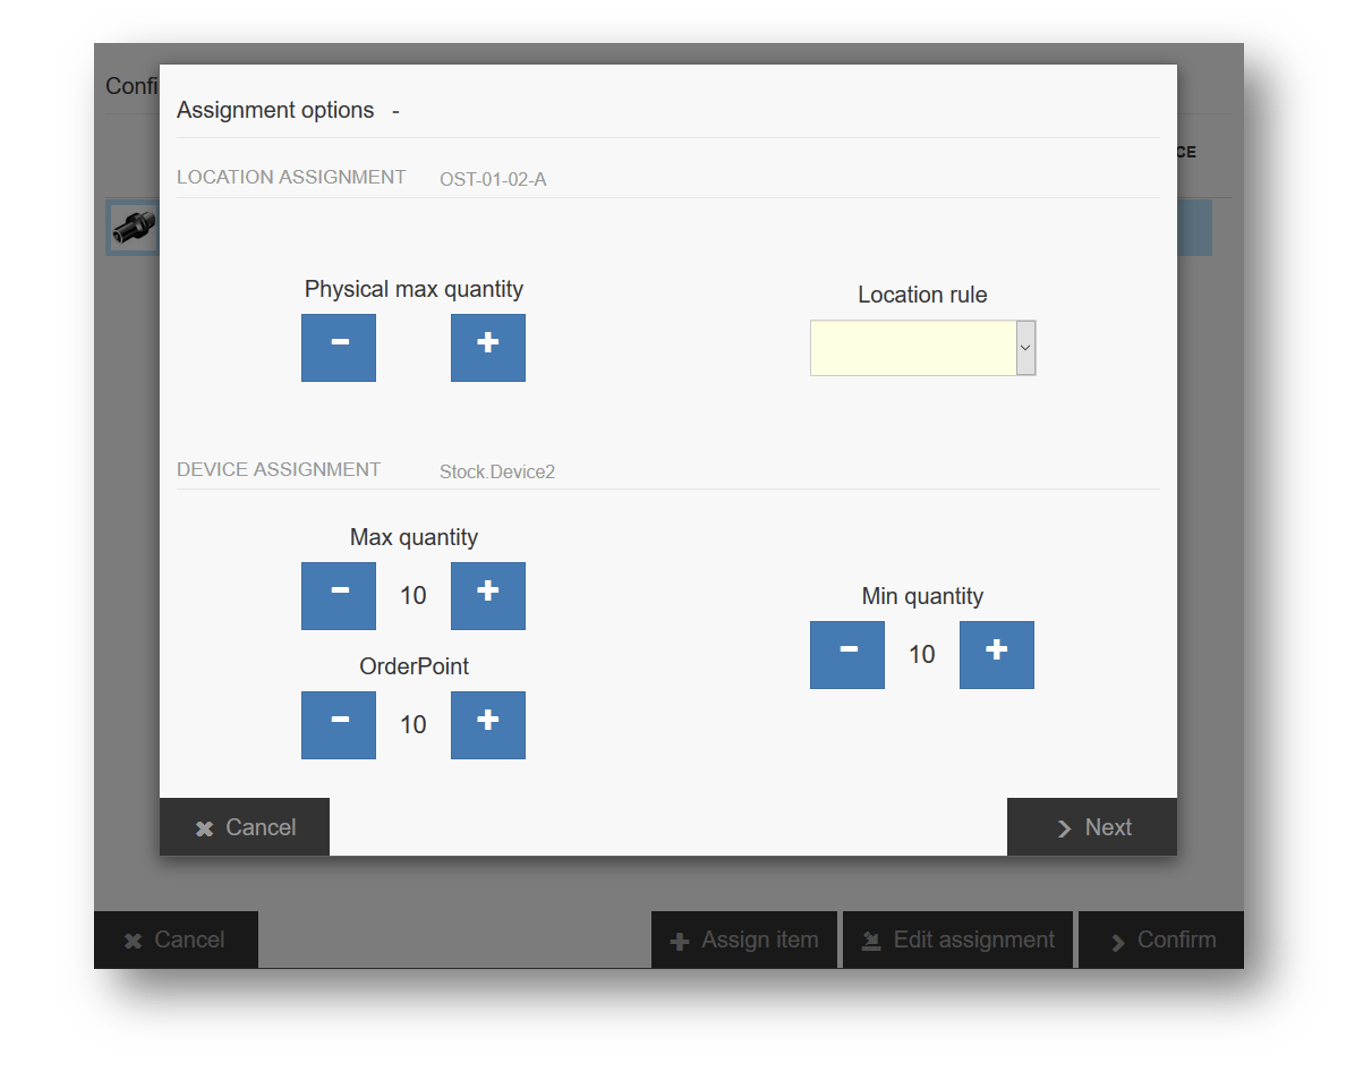The height and width of the screenshot is (1076, 1352).
Task: Click the Max quantity value 10
Action: coord(413,596)
